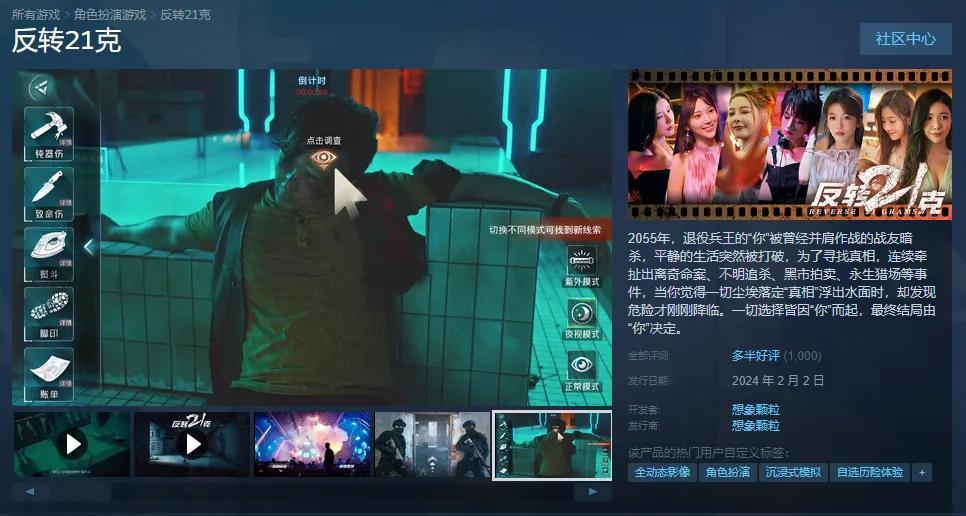Switch to 正常模式 normal view mode

pyautogui.click(x=582, y=371)
